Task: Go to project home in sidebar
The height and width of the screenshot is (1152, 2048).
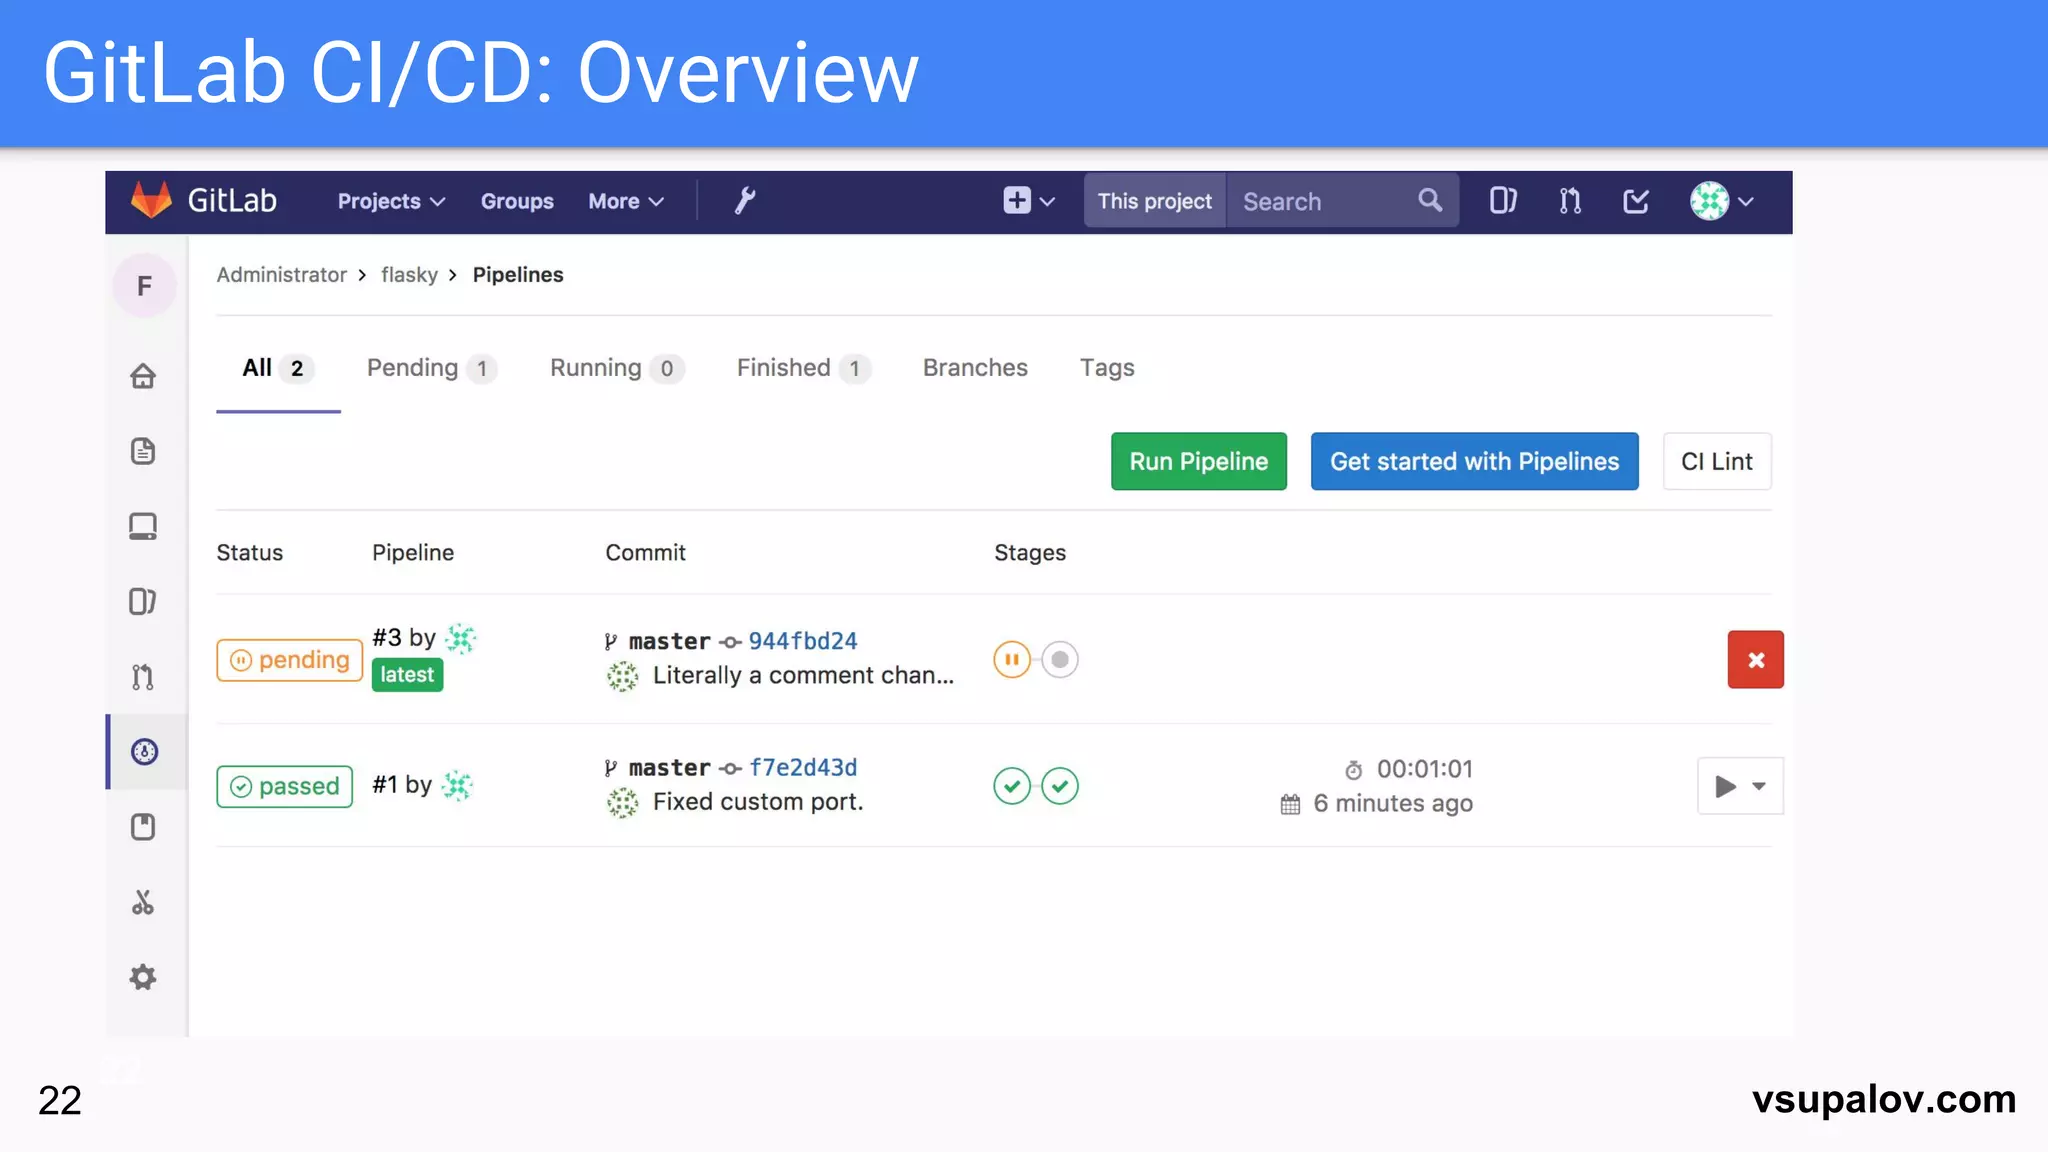Action: [x=143, y=376]
